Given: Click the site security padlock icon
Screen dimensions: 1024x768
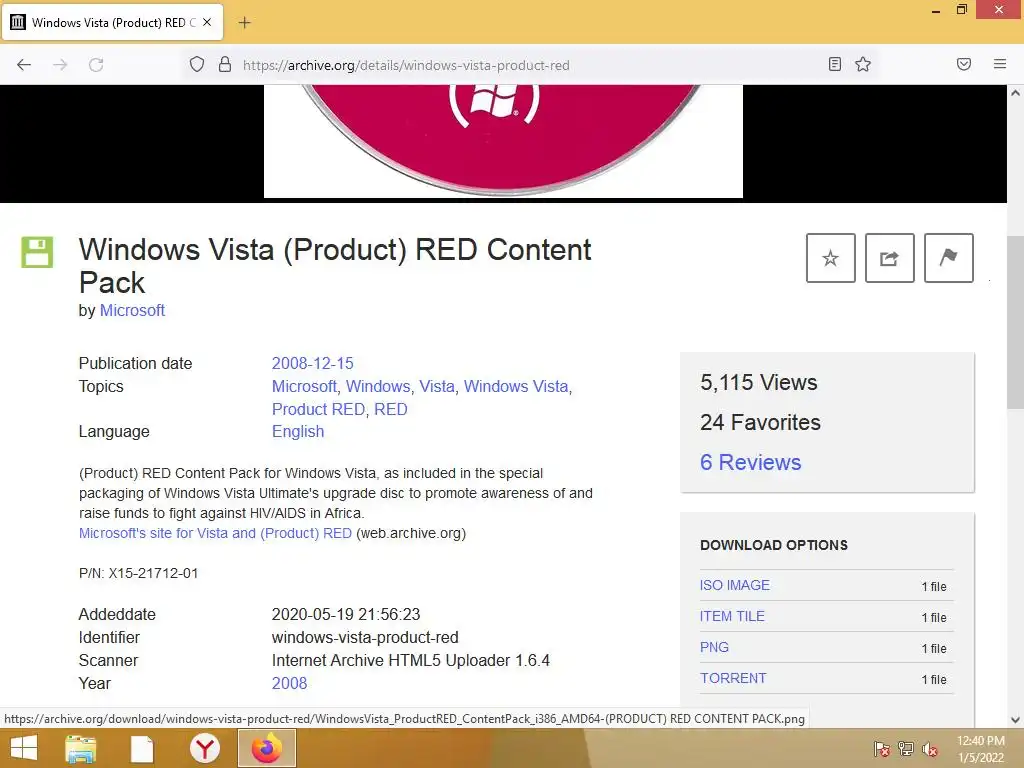Looking at the screenshot, I should click(225, 65).
